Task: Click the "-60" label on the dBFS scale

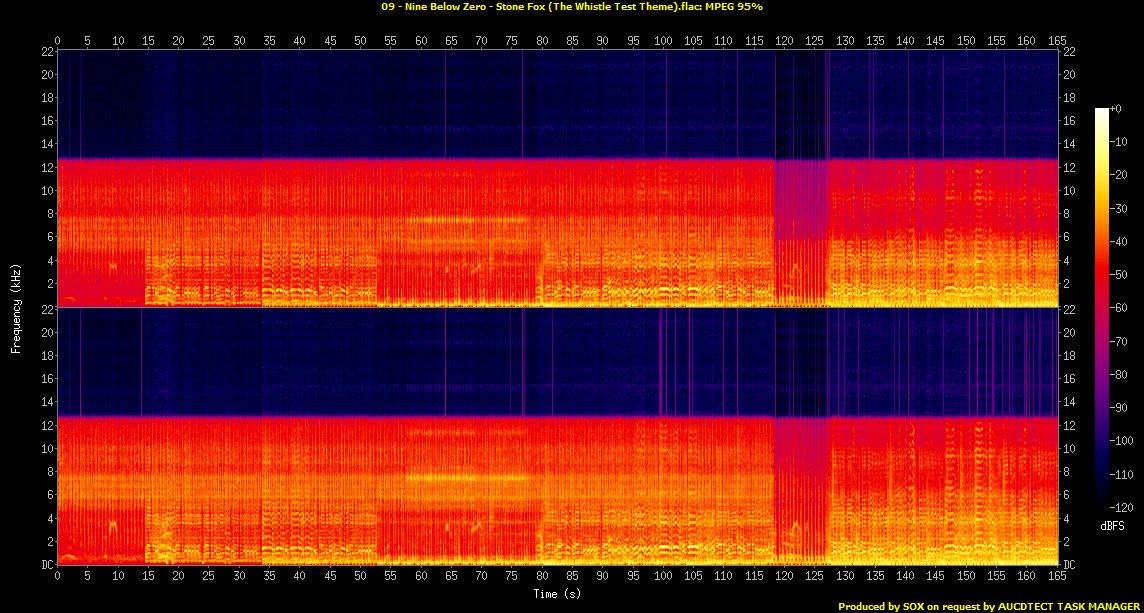Action: [x=1123, y=307]
